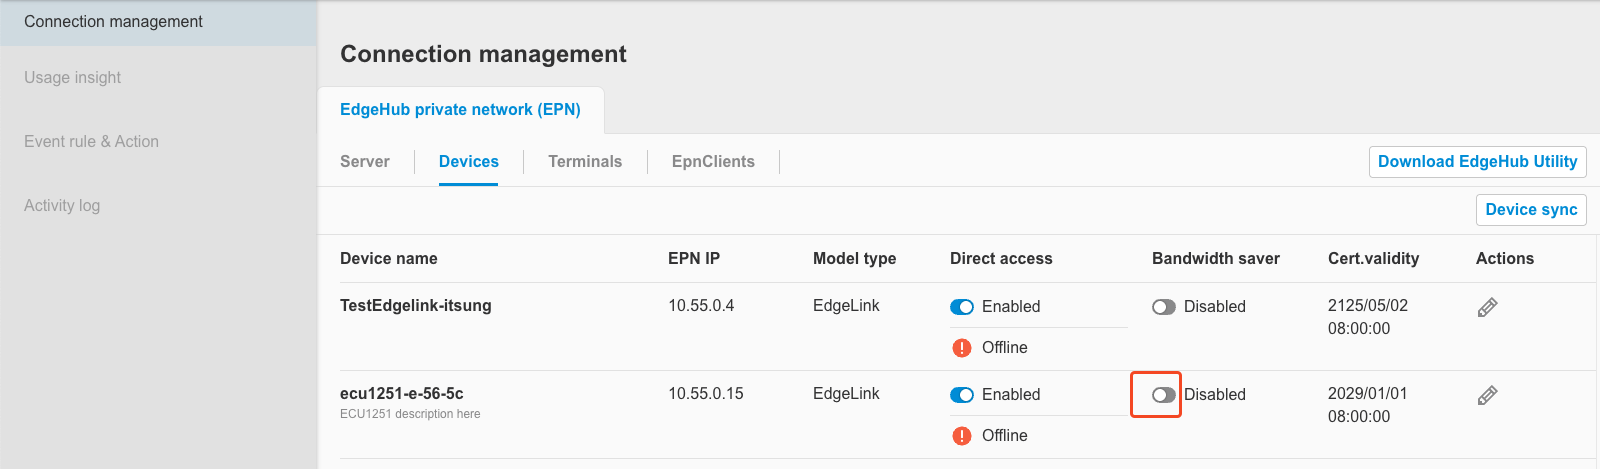
Task: Click the Bandwidth saver column header
Action: coord(1216,259)
